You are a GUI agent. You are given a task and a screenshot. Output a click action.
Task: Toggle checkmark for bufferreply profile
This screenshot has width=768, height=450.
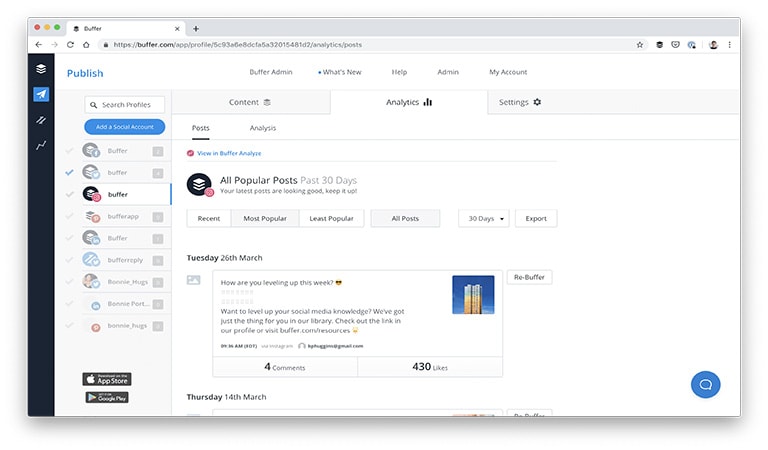70,260
